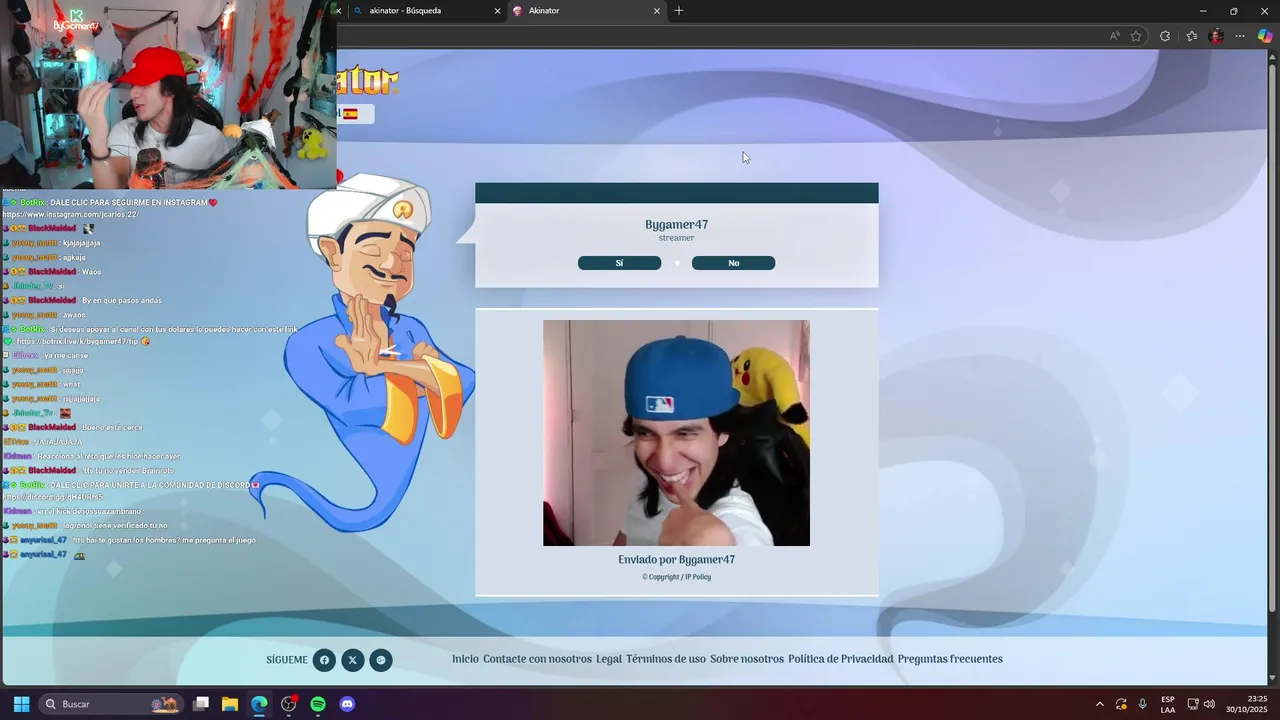Image resolution: width=1280 pixels, height=720 pixels.
Task: Open Contacte con nosotros link
Action: [x=537, y=659]
